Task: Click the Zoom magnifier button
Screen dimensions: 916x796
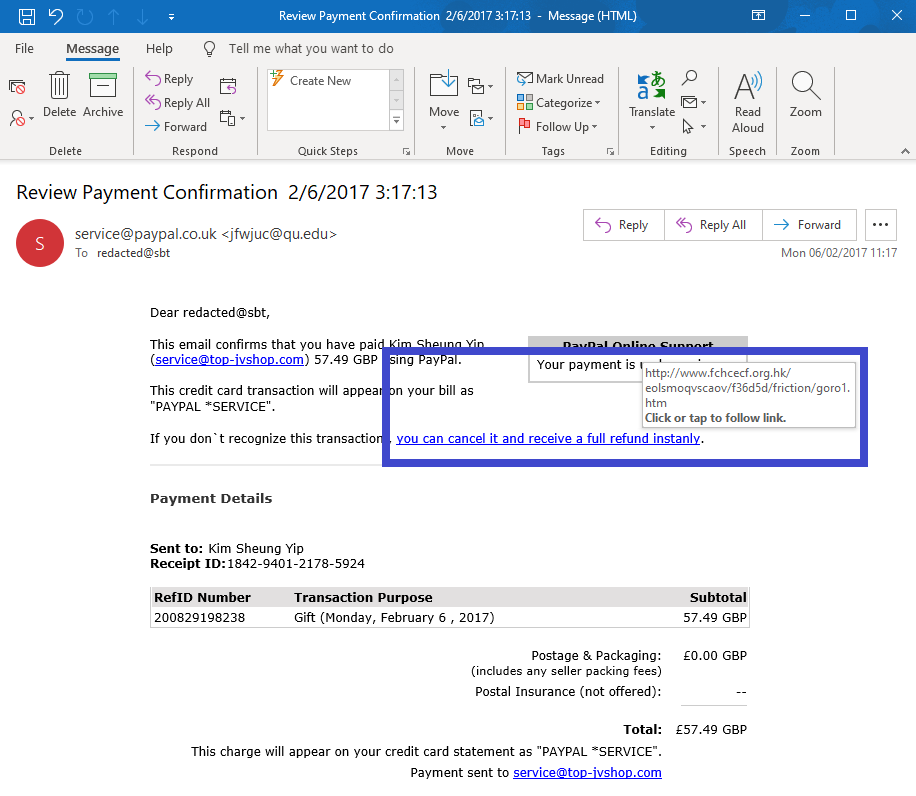Action: point(806,95)
